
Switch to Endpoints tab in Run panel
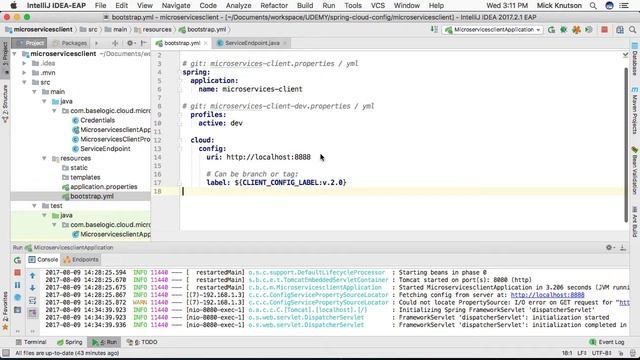[x=81, y=260]
